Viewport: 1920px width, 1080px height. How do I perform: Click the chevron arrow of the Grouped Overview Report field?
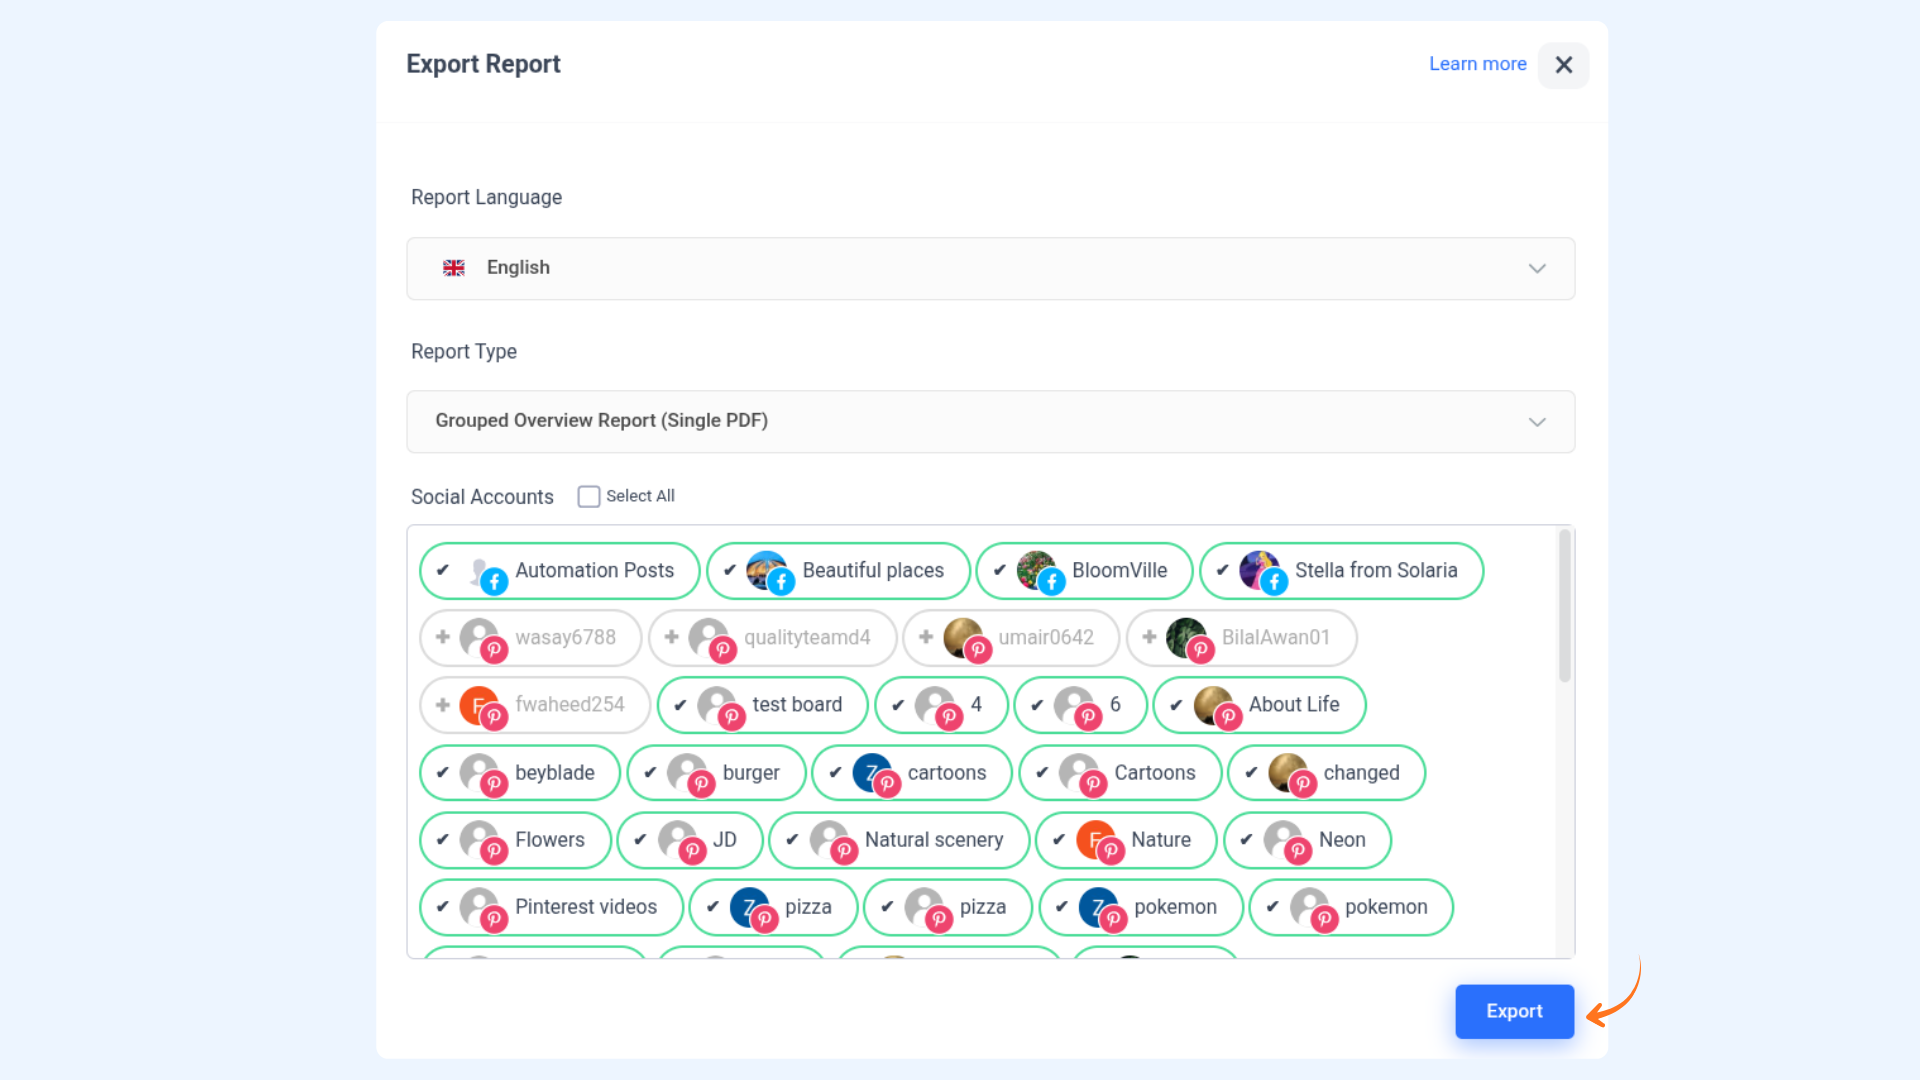(x=1537, y=422)
